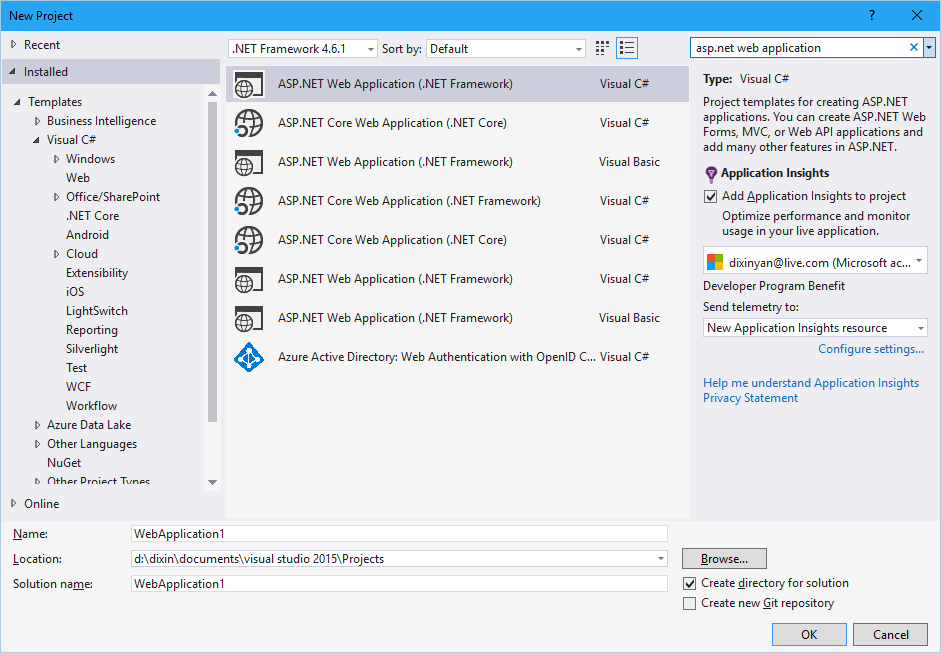941x653 pixels.
Task: Click the Browse button
Action: pos(724,559)
